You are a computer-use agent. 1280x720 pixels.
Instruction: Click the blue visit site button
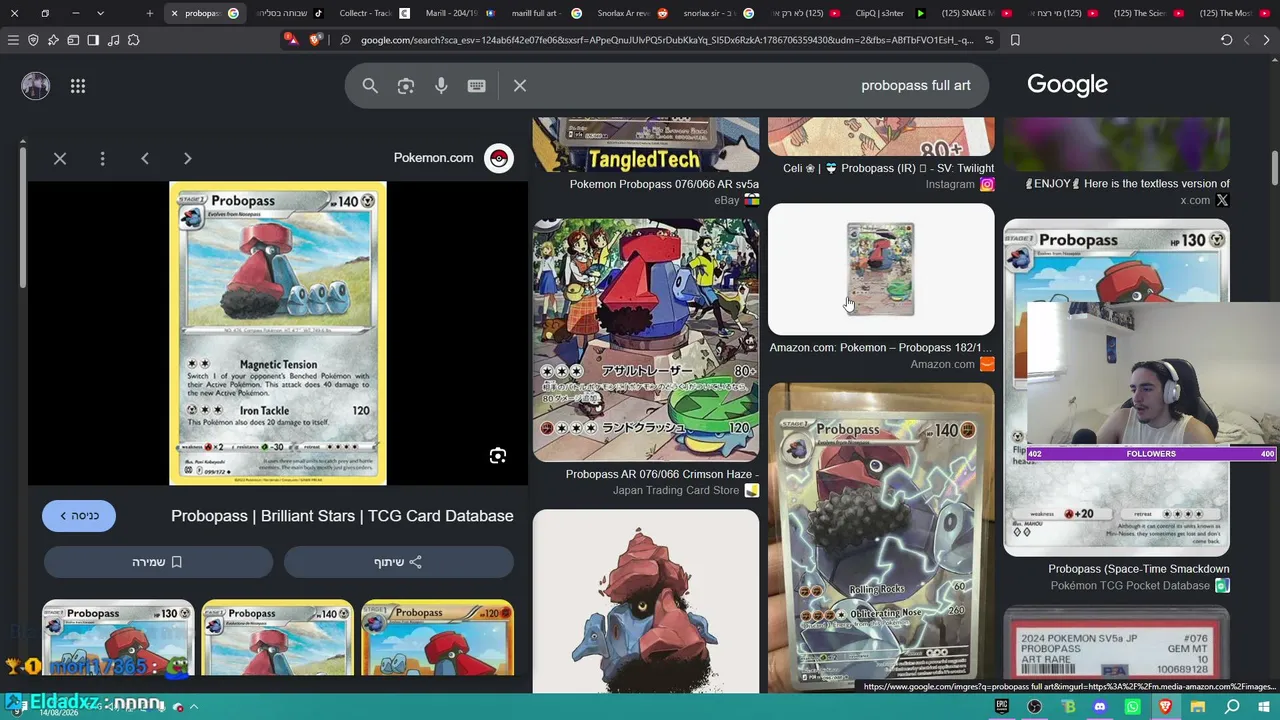(x=79, y=516)
